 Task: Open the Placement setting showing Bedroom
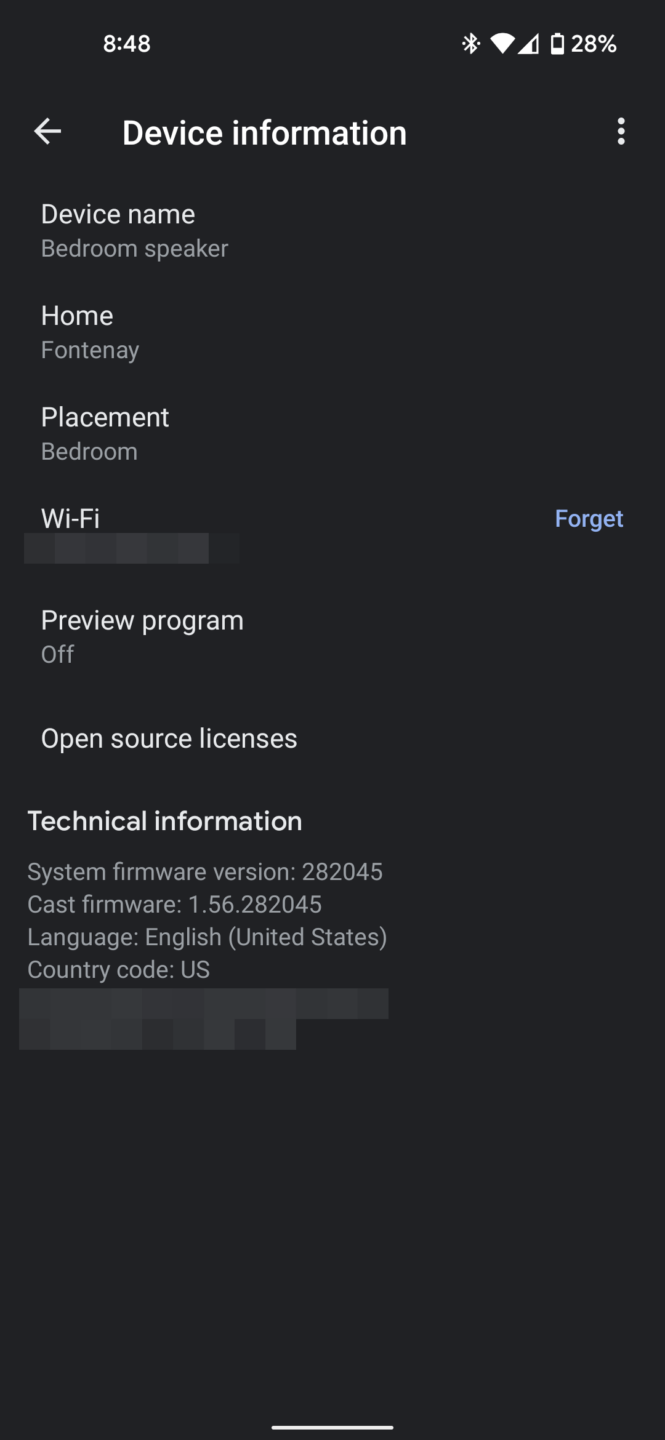(x=105, y=432)
